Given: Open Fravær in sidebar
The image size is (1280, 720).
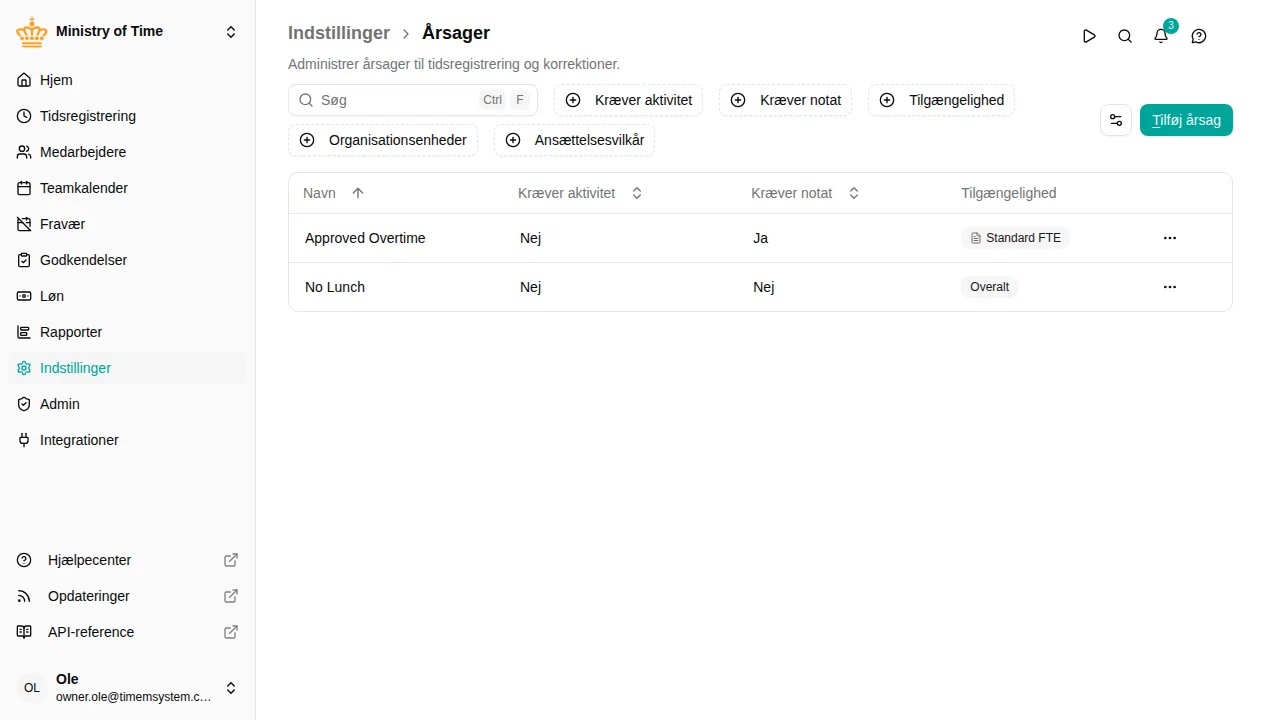Looking at the screenshot, I should point(127,224).
